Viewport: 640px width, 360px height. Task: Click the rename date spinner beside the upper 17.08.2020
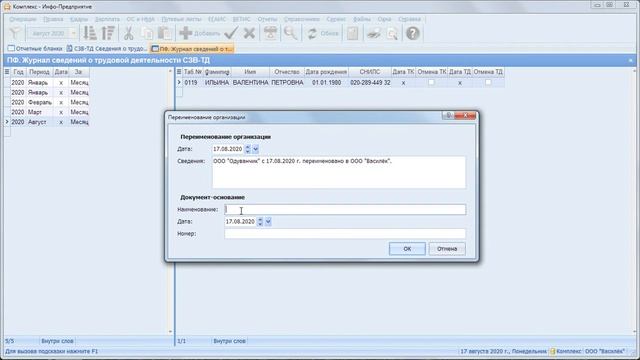[x=247, y=149]
